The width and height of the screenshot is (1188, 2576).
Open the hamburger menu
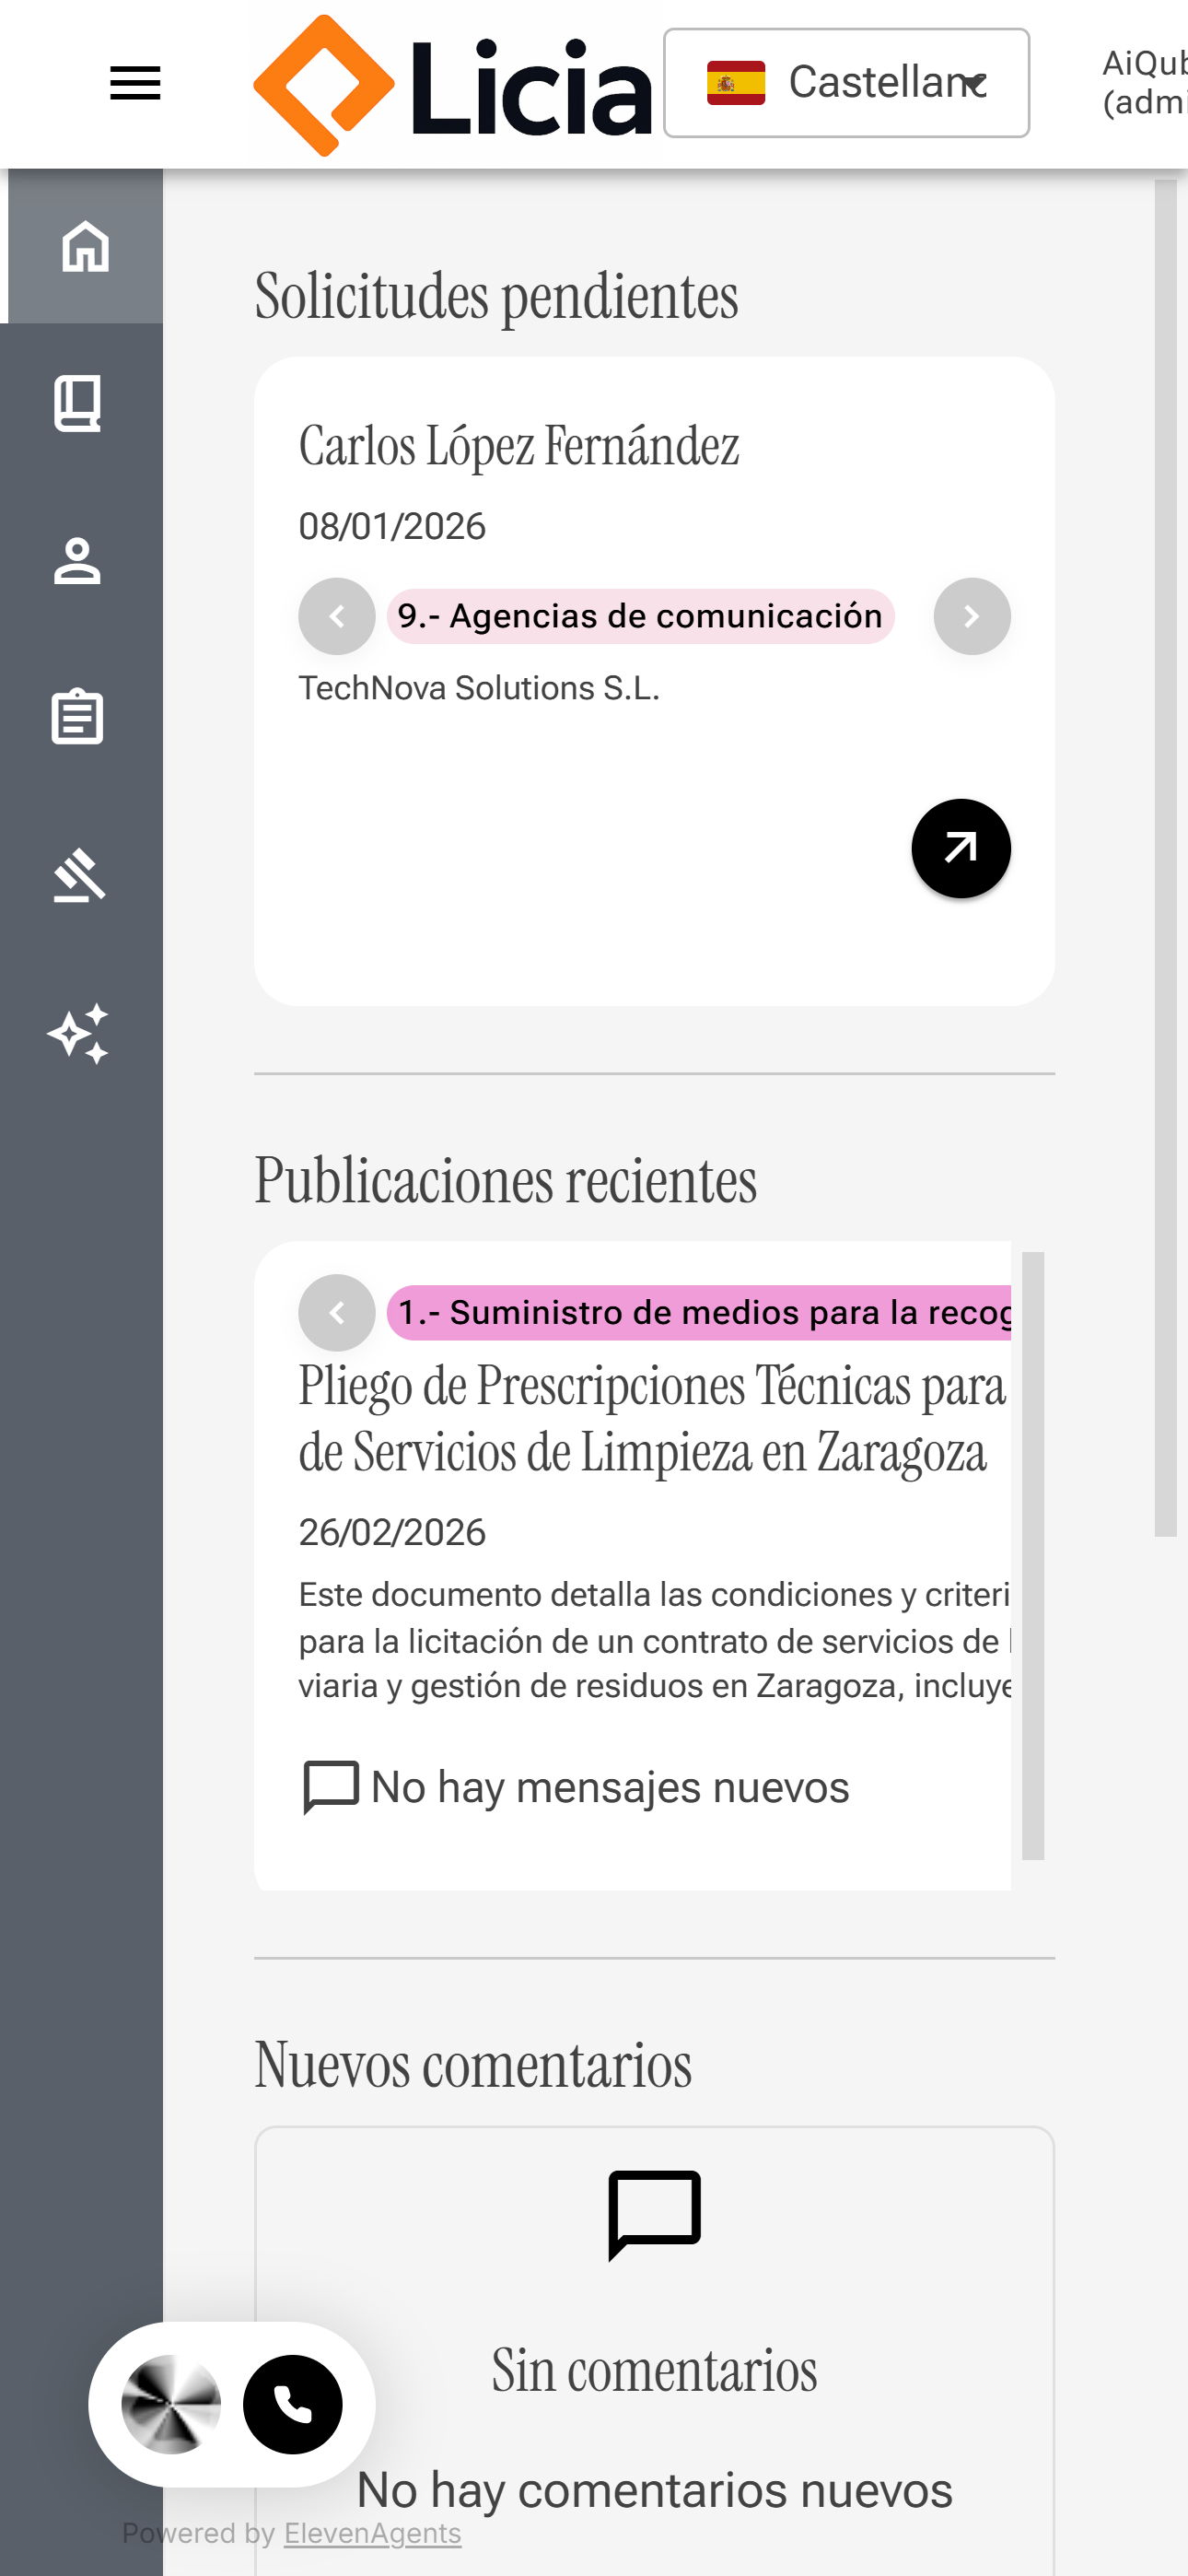pyautogui.click(x=135, y=84)
